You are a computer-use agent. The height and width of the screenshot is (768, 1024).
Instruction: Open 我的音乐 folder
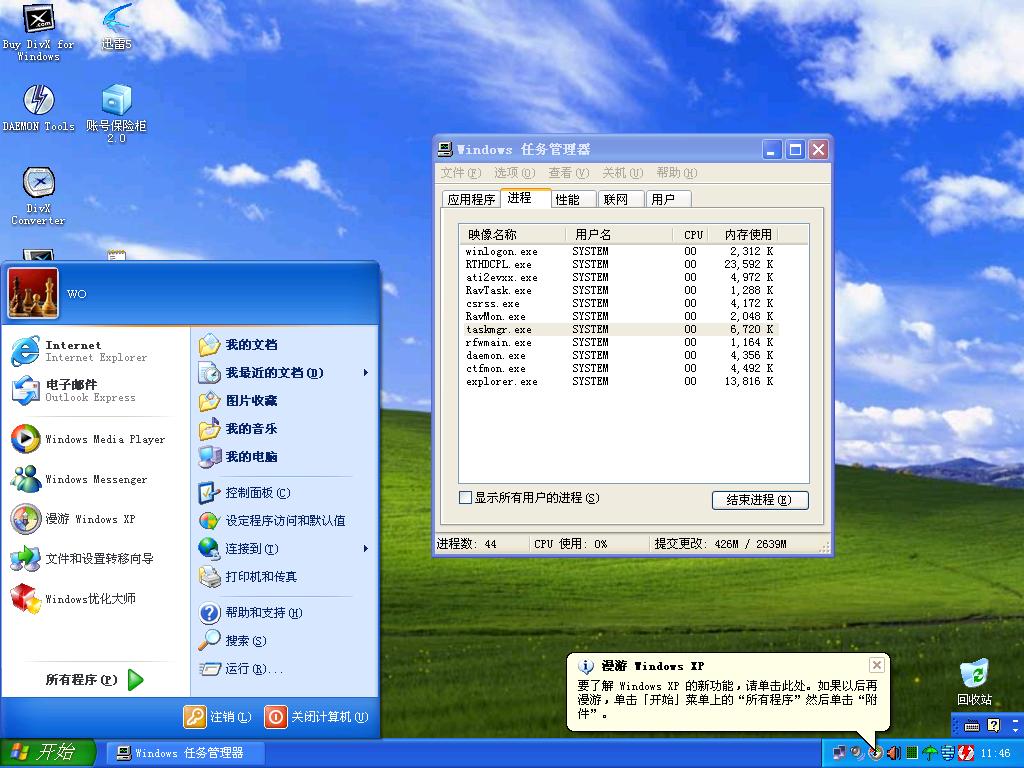click(x=238, y=428)
